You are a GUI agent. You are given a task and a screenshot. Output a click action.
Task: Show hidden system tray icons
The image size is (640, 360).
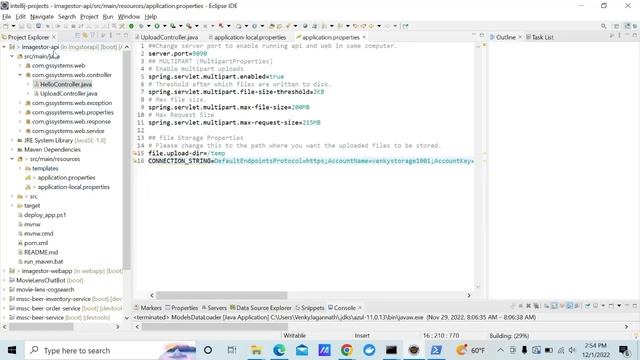[x=500, y=350]
